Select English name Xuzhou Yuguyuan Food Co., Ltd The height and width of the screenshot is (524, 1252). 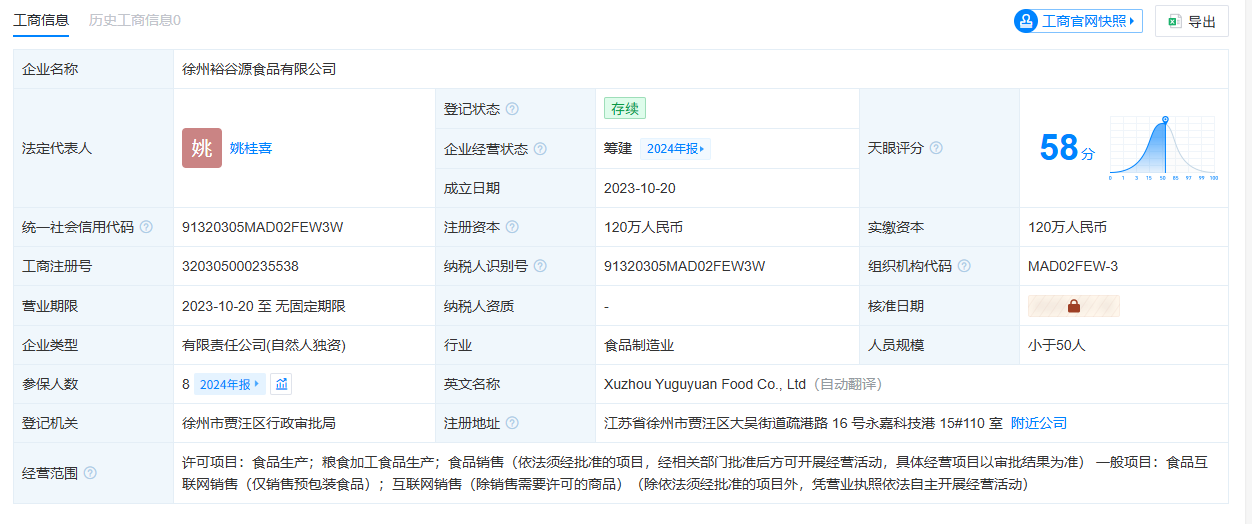[705, 384]
